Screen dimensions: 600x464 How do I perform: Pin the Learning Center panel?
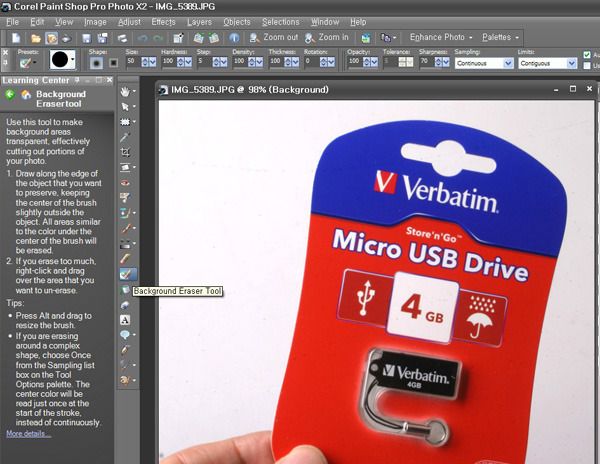click(77, 80)
